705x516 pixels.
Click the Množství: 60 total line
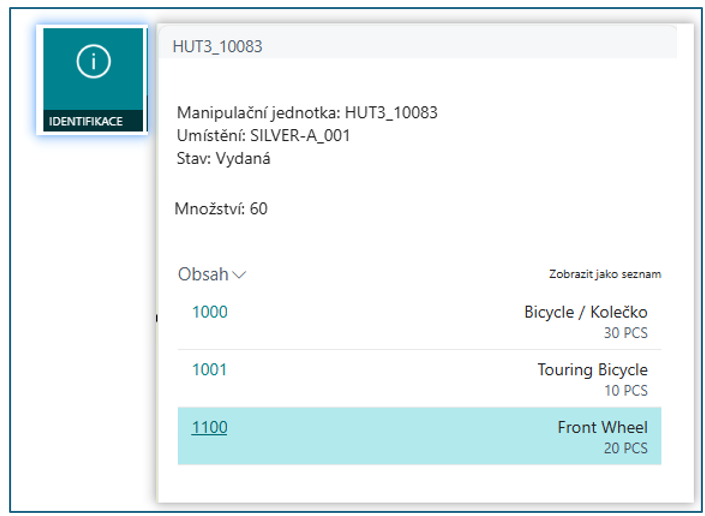point(221,209)
